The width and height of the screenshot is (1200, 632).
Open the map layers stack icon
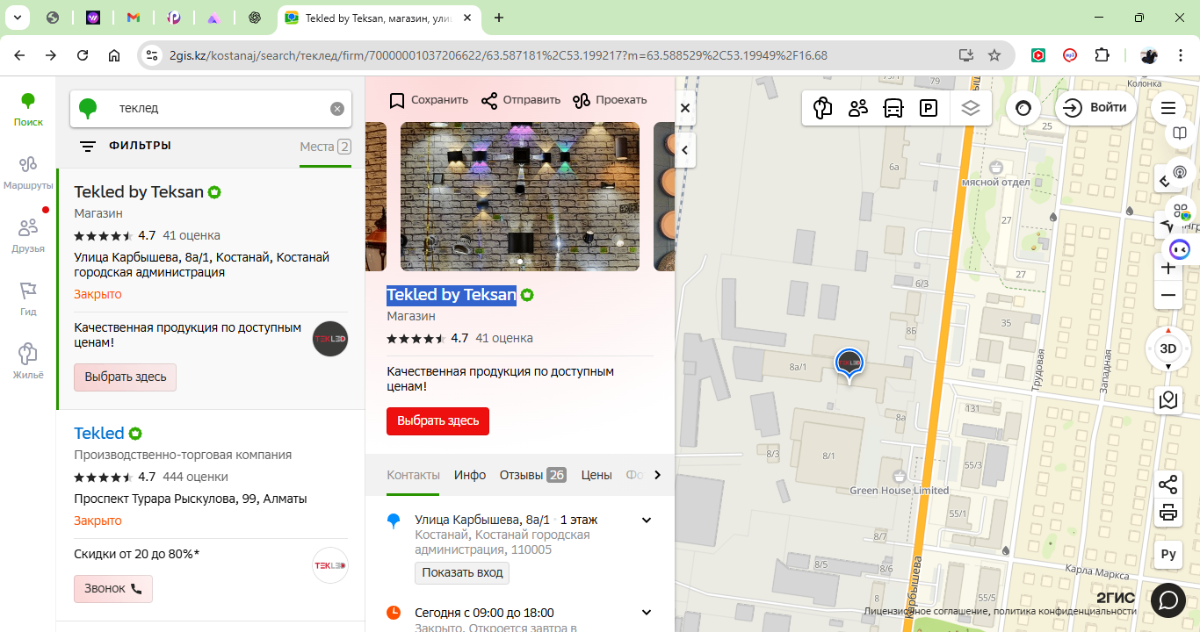click(970, 108)
